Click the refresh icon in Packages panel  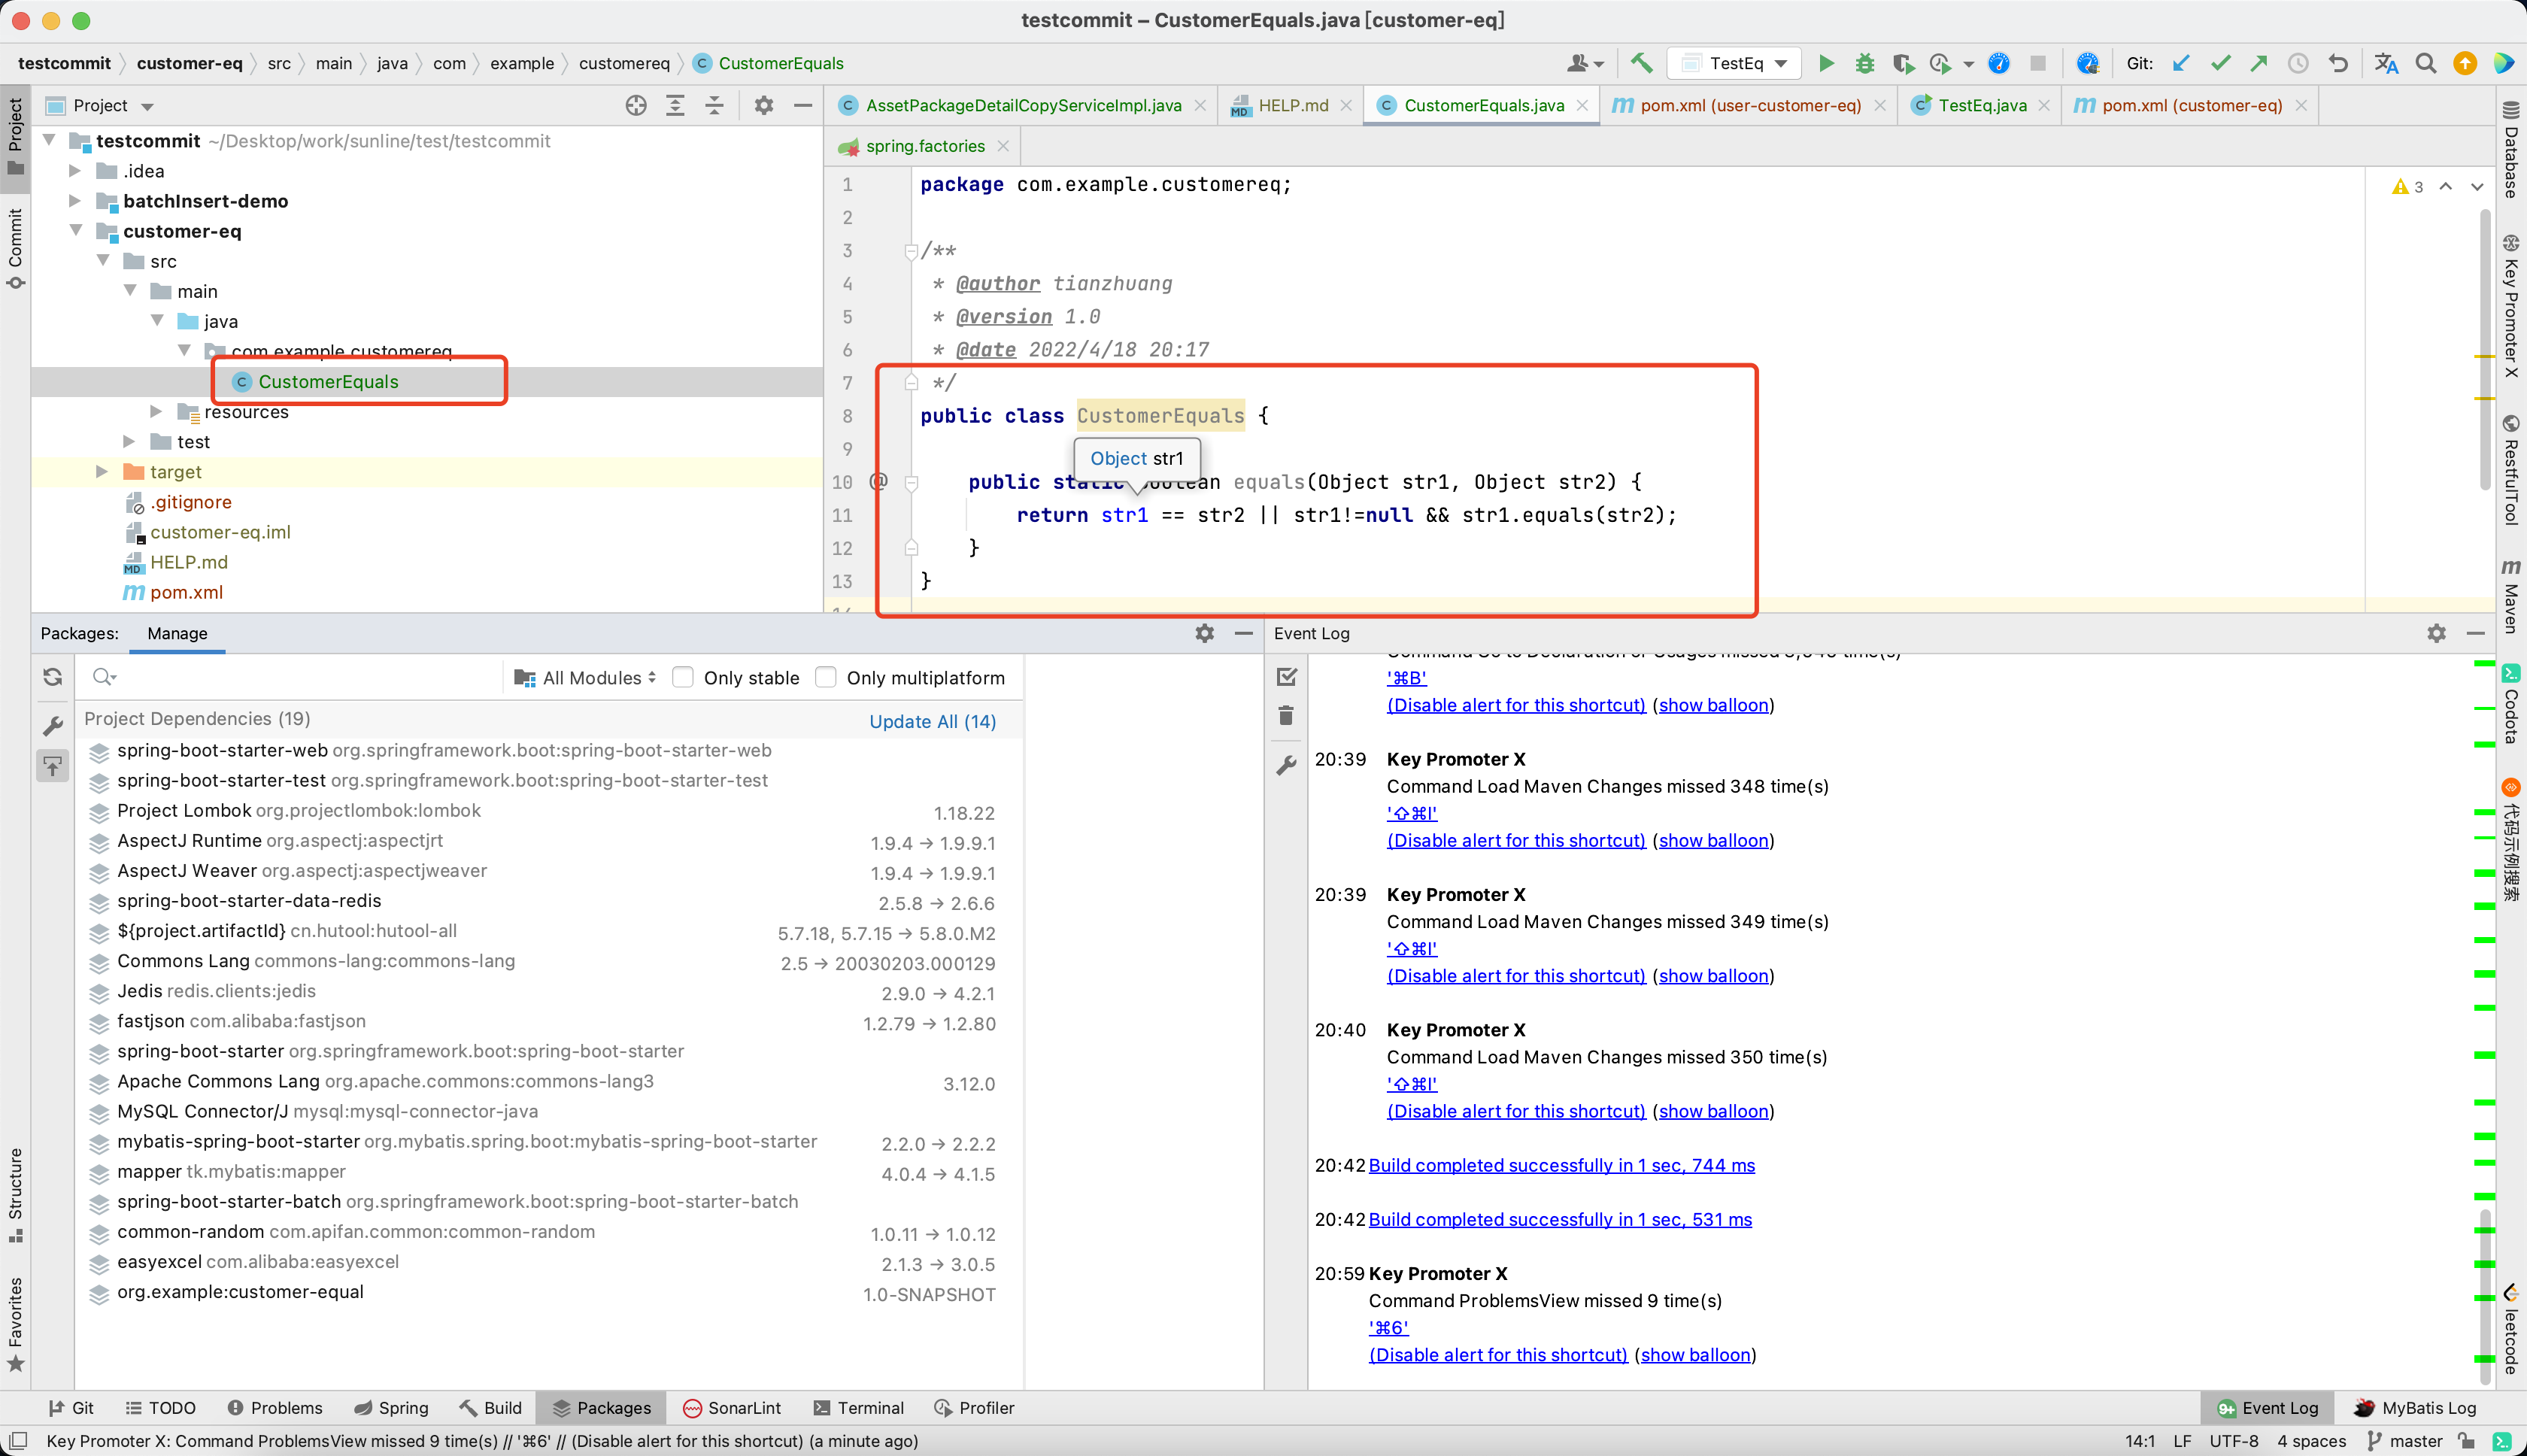(x=53, y=677)
